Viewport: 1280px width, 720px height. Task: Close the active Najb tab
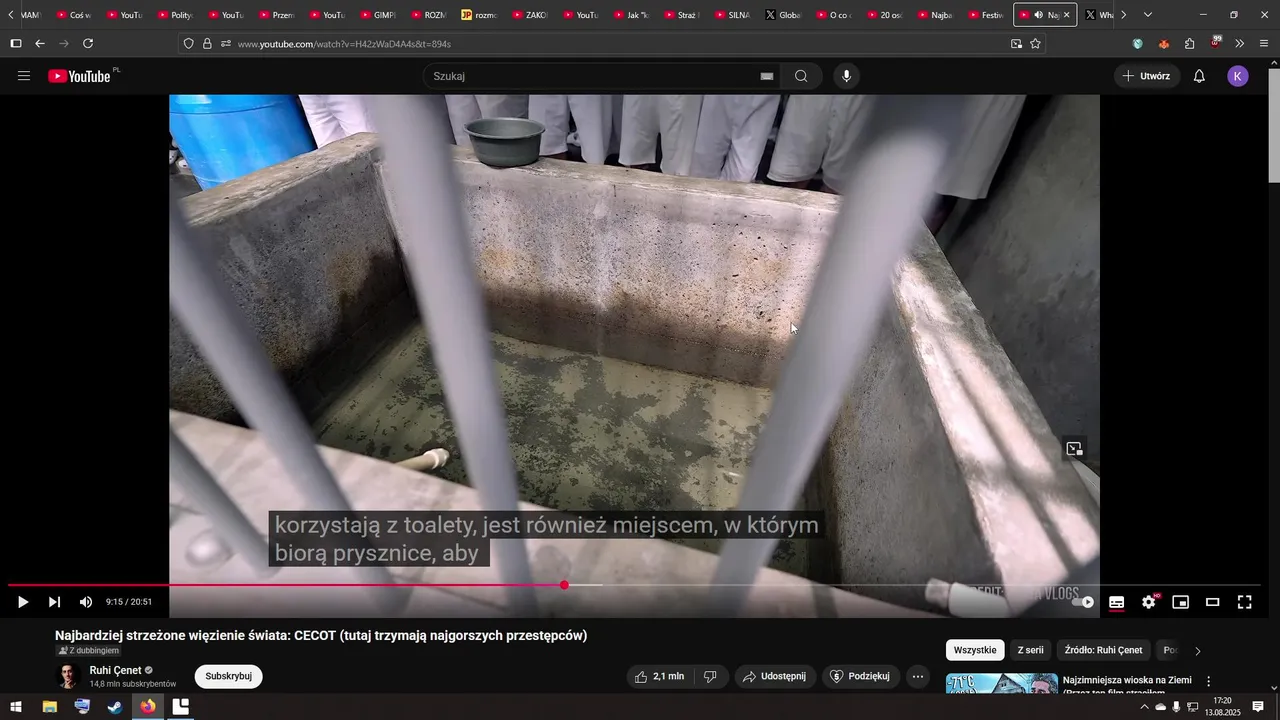[x=1066, y=15]
